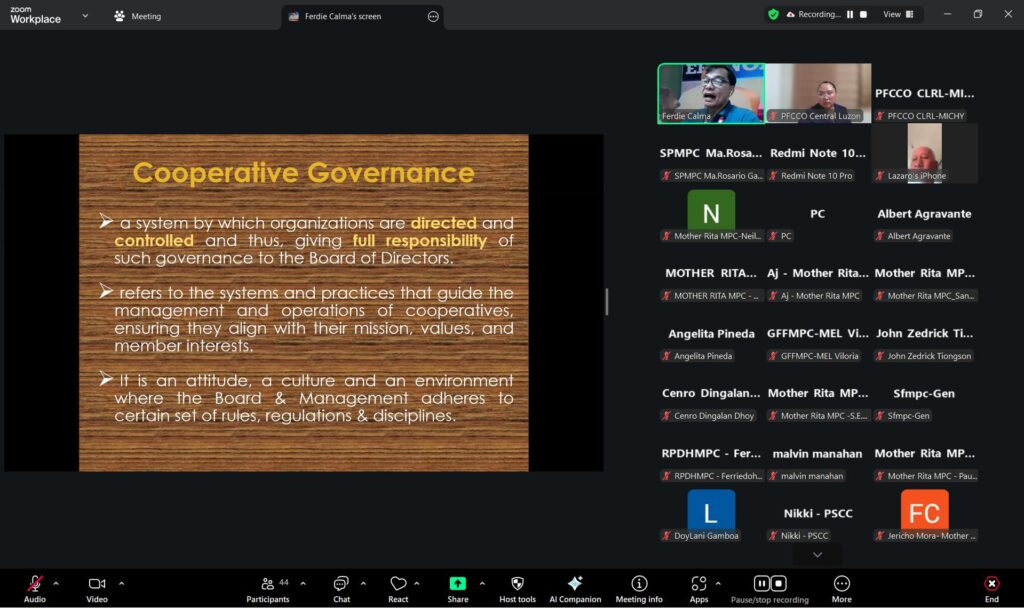Click the React heart icon
Image resolution: width=1024 pixels, height=608 pixels.
(x=398, y=584)
